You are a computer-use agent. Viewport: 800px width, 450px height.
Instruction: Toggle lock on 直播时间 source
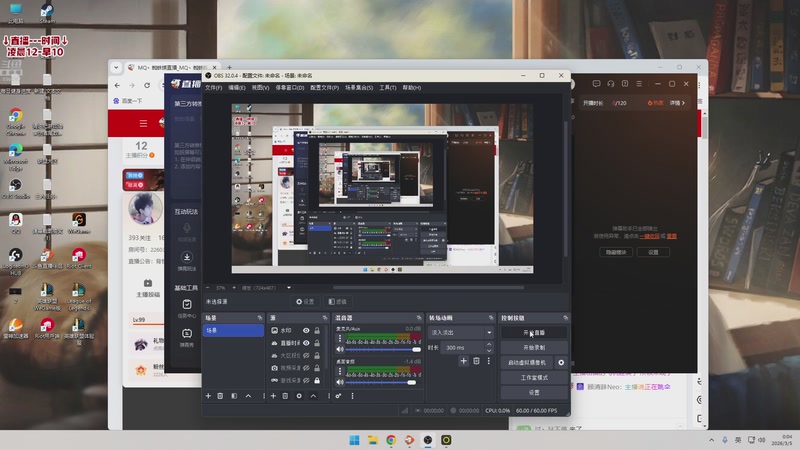tap(317, 343)
